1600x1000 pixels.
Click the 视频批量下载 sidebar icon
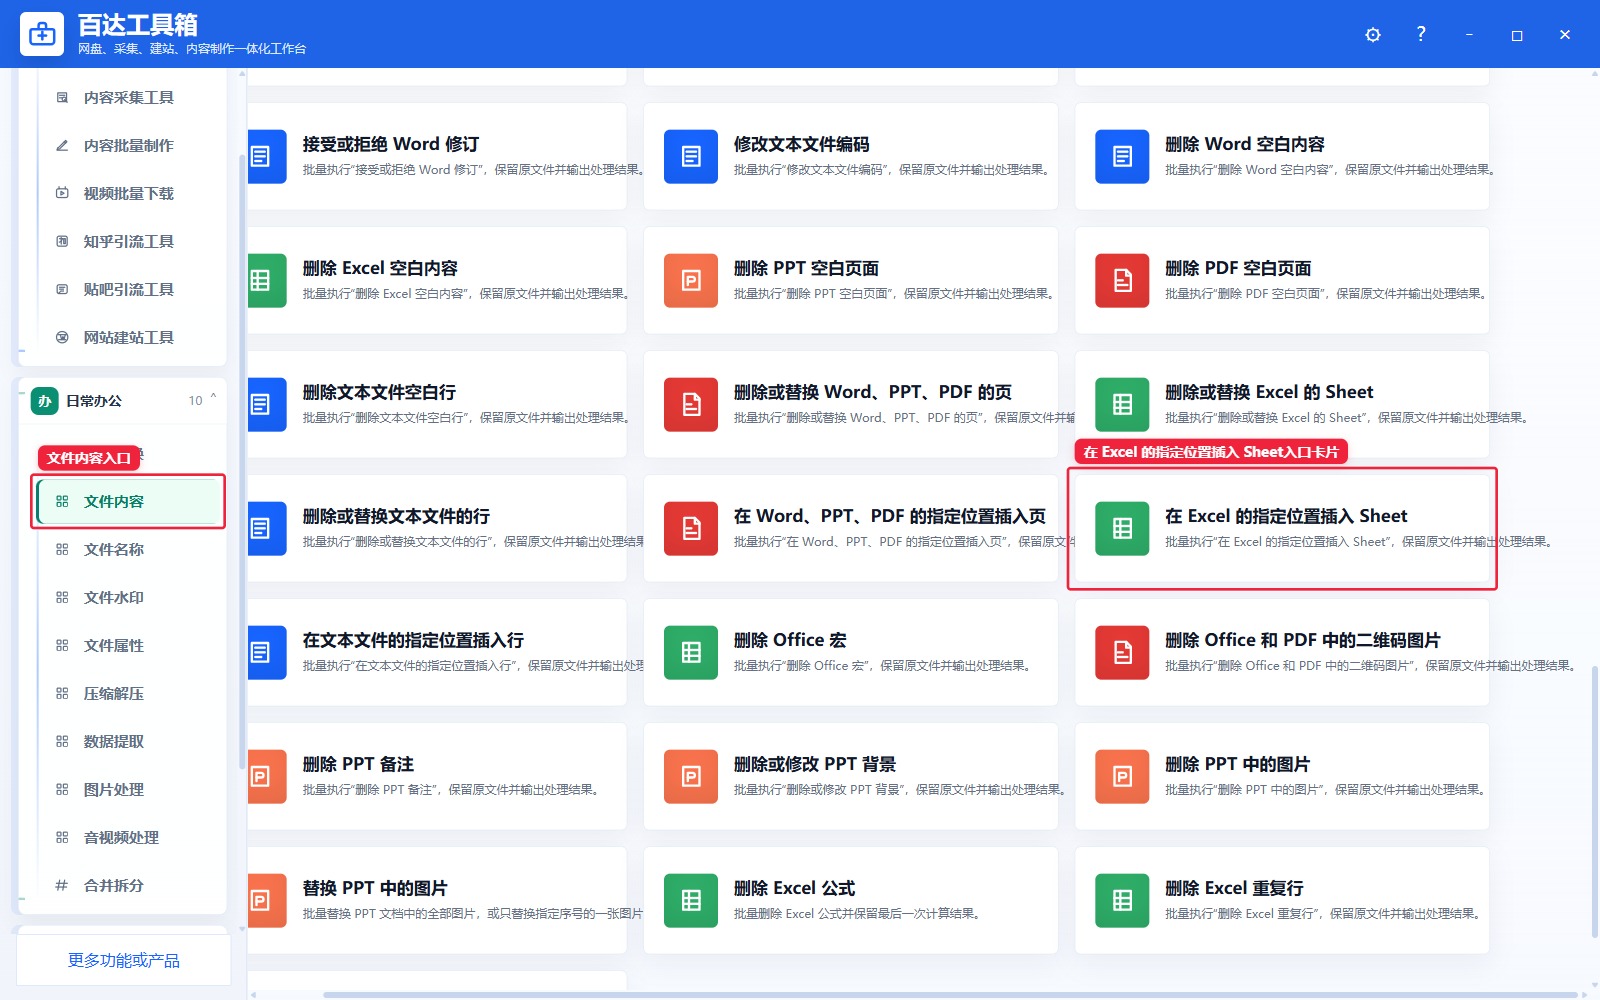point(62,193)
